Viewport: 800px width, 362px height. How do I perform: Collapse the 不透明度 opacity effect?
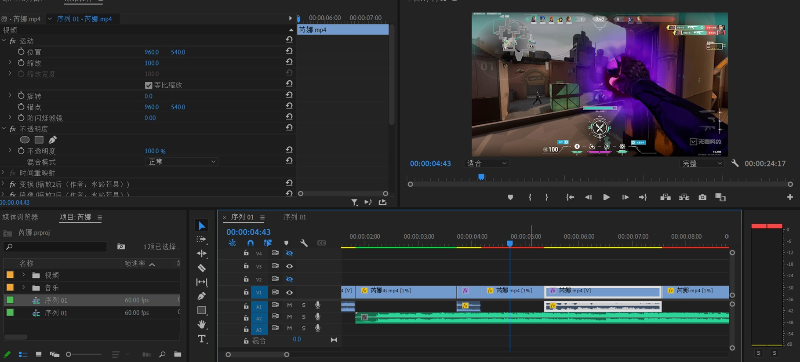(x=4, y=128)
